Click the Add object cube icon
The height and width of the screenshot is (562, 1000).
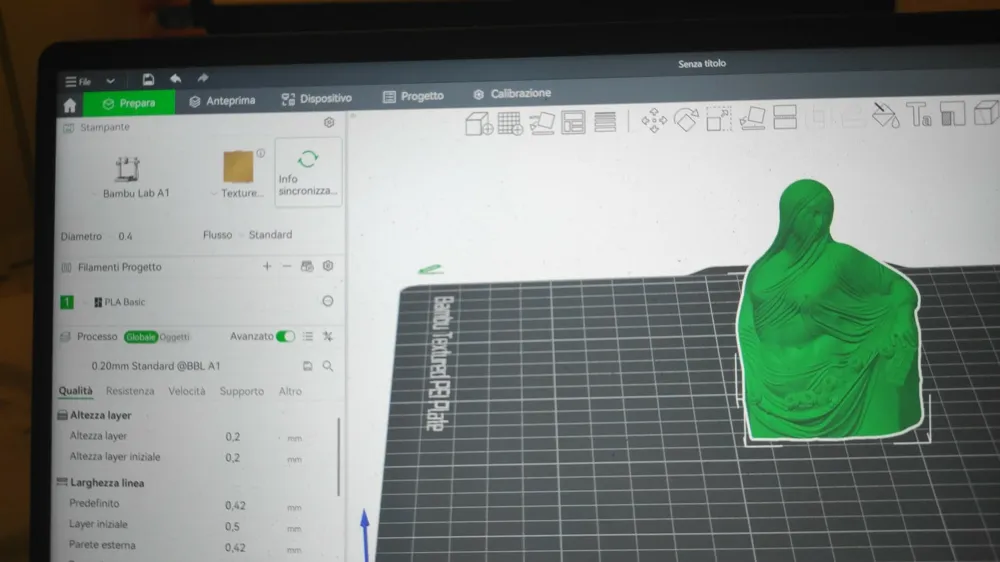point(478,123)
